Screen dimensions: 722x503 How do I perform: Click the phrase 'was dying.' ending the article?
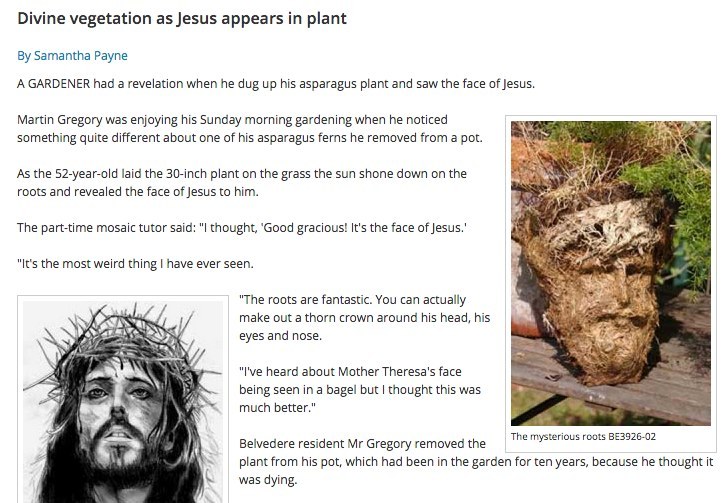pyautogui.click(x=268, y=480)
